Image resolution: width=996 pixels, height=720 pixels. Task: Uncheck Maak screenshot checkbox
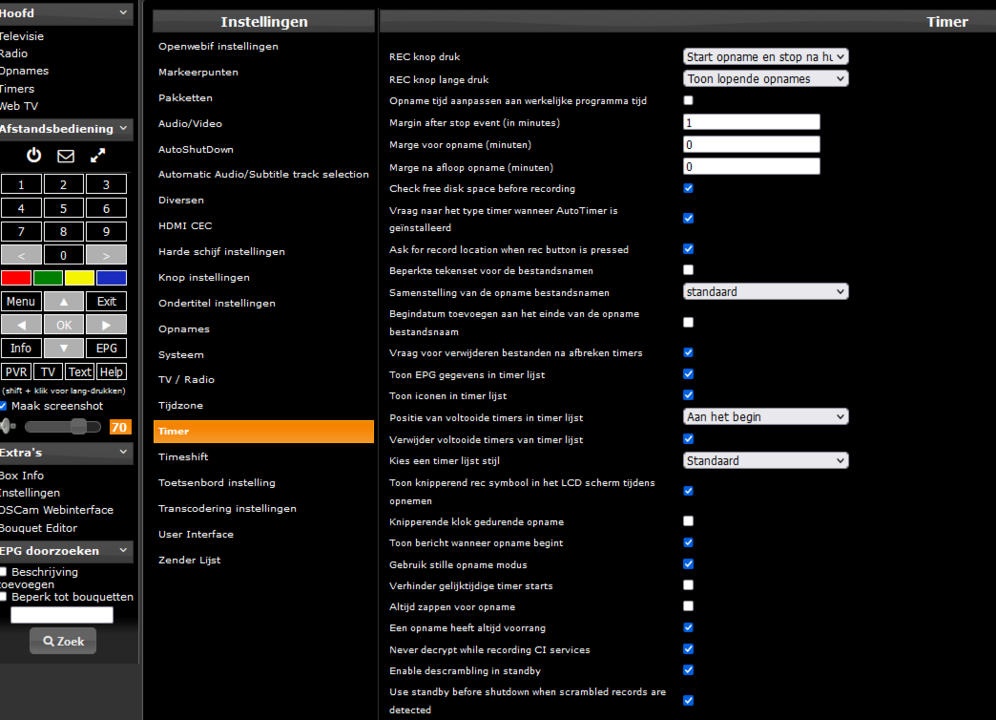tap(3, 406)
